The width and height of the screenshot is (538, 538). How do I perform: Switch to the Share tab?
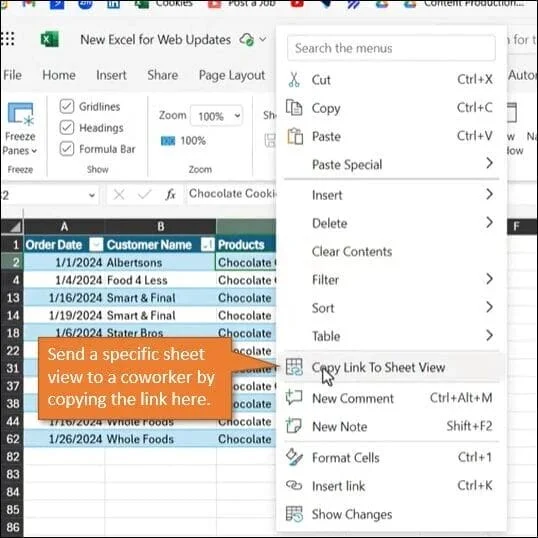(163, 75)
